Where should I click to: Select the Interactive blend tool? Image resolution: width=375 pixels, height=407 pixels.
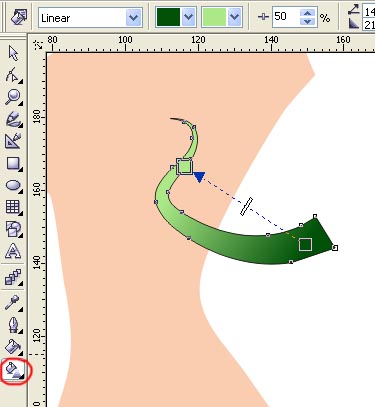point(13,277)
